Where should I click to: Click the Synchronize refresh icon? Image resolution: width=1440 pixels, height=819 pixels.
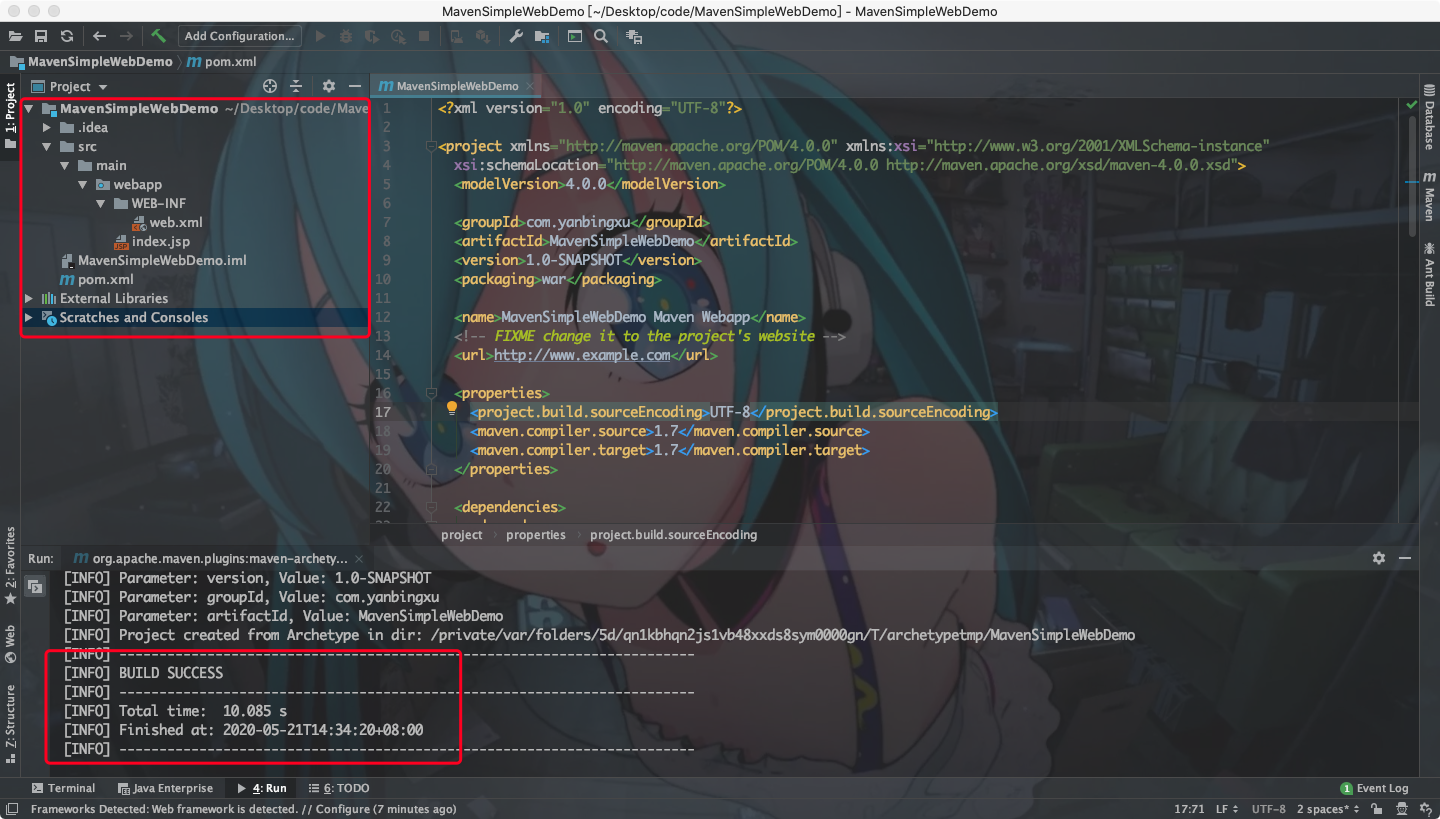[67, 36]
